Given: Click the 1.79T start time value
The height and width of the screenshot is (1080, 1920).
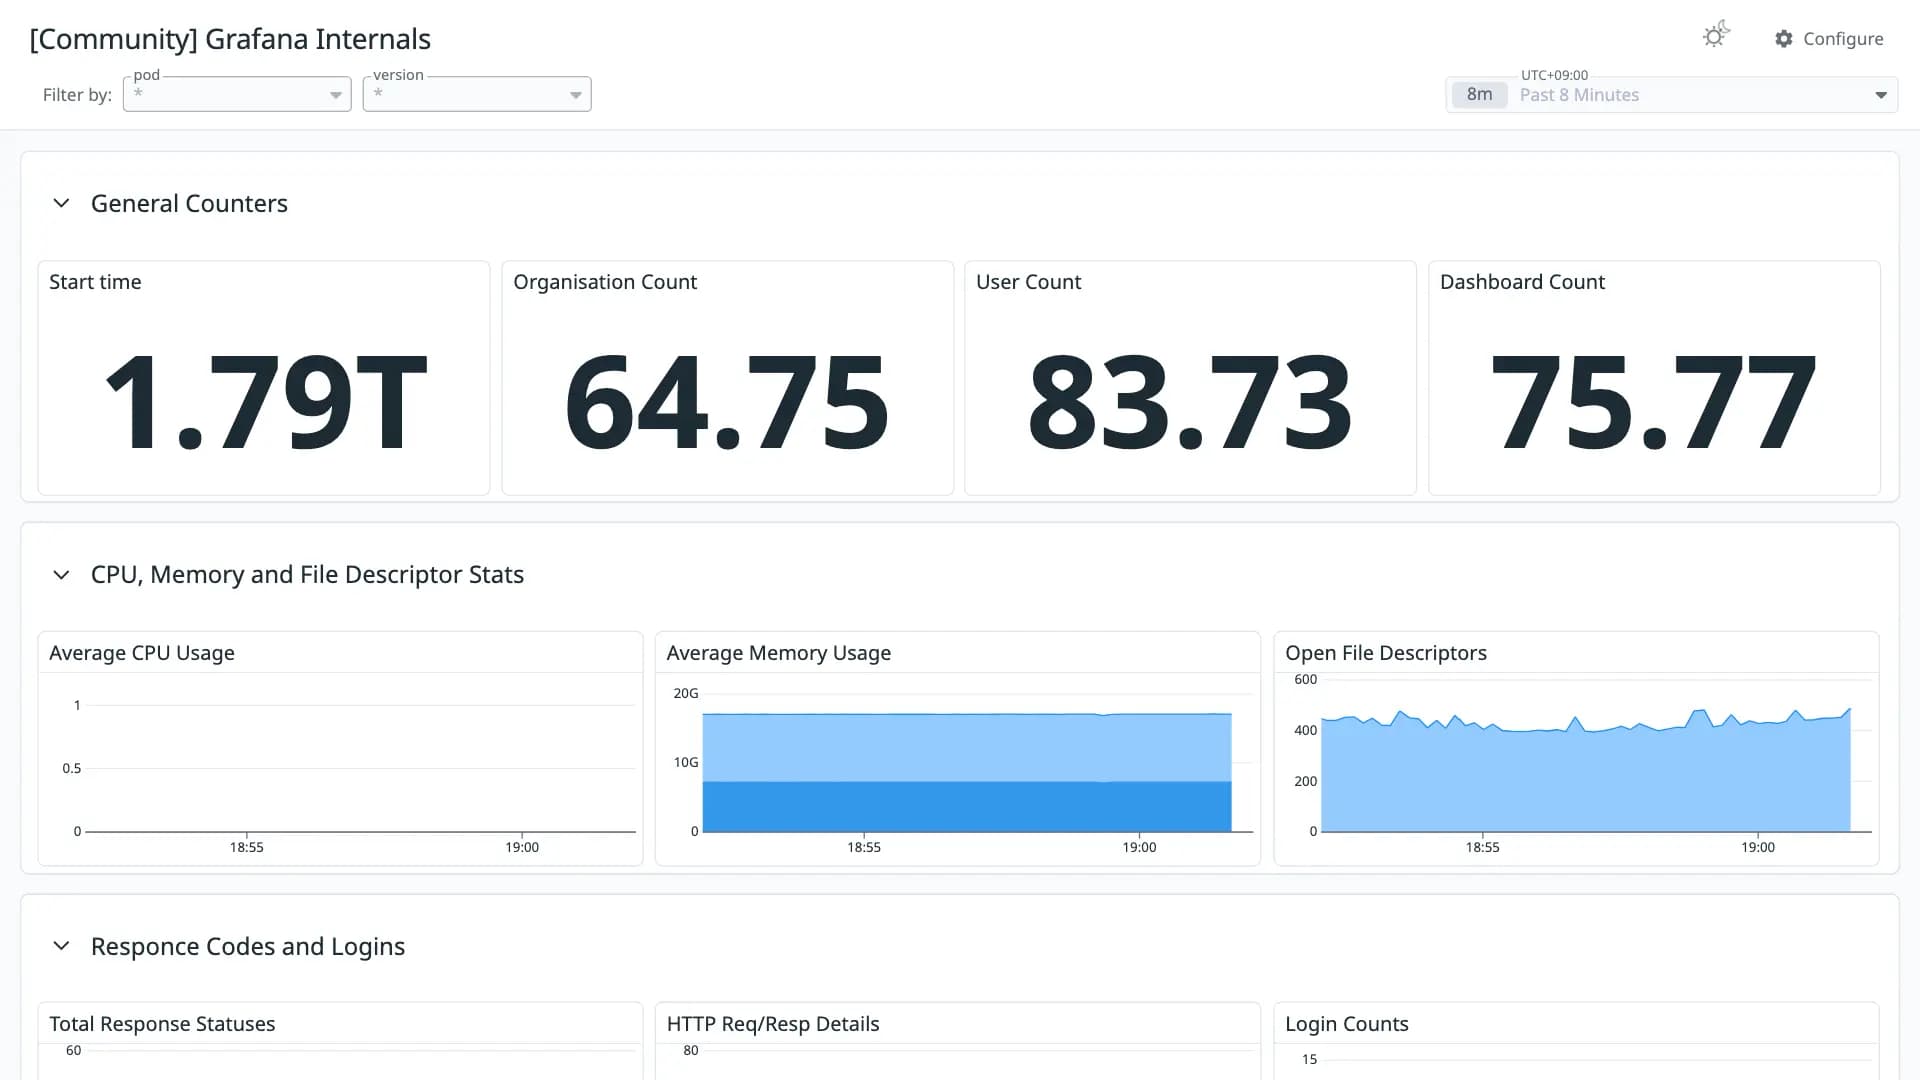Looking at the screenshot, I should [265, 403].
